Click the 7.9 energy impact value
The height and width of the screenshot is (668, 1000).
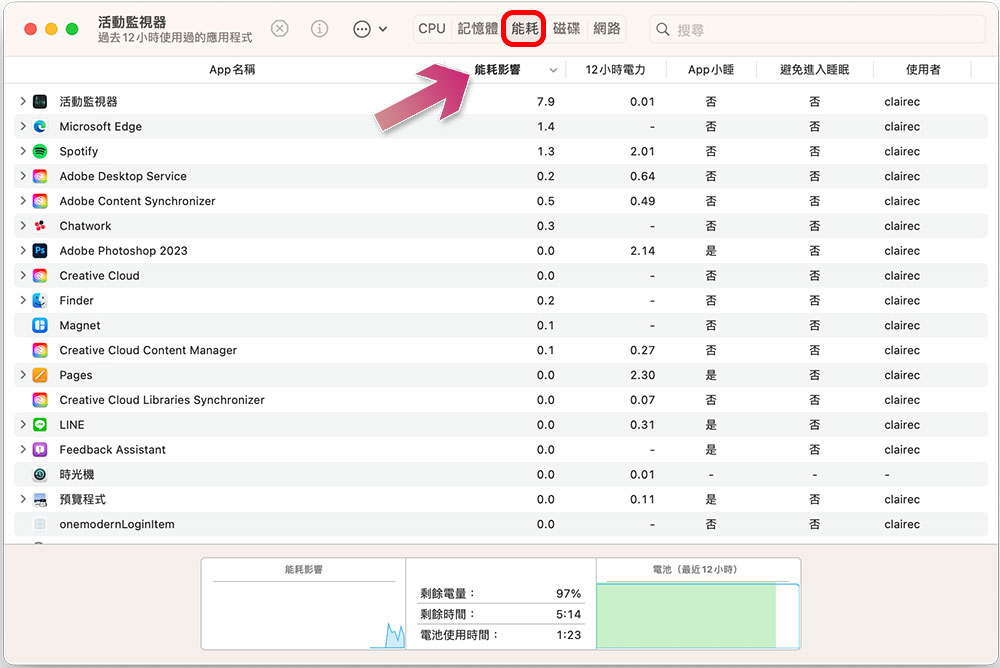545,101
